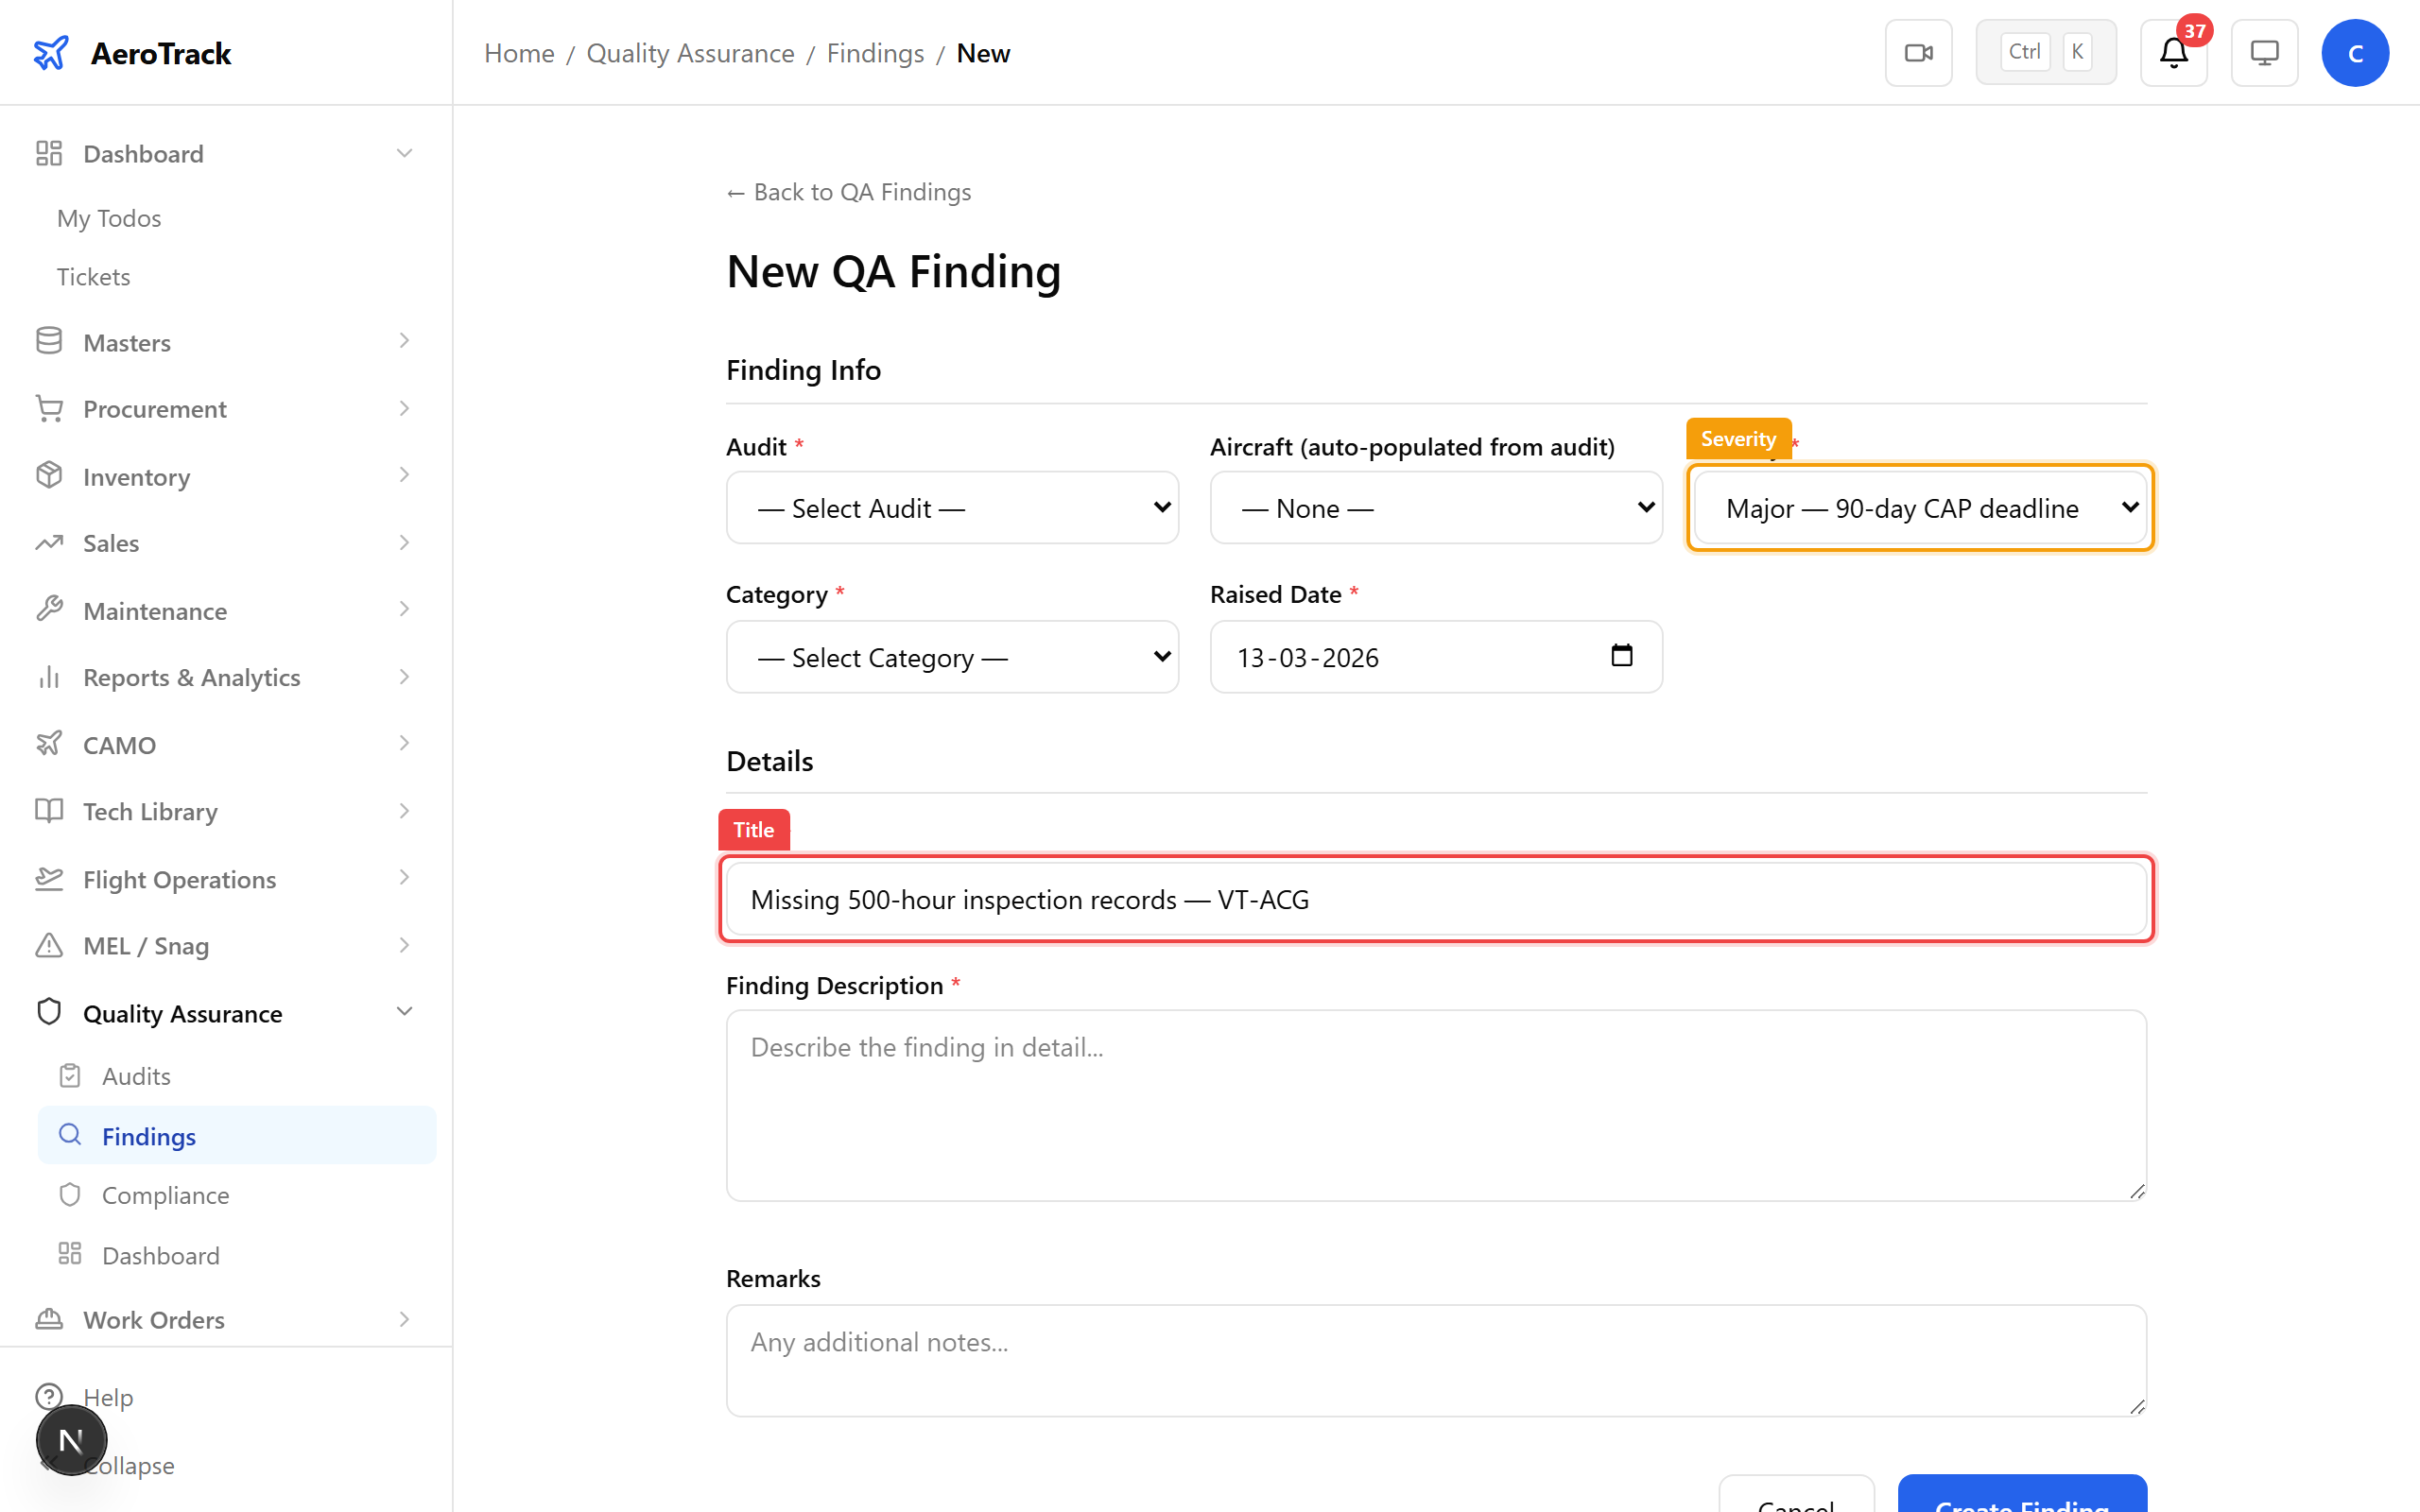Open the Select Audit dropdown

[x=951, y=507]
